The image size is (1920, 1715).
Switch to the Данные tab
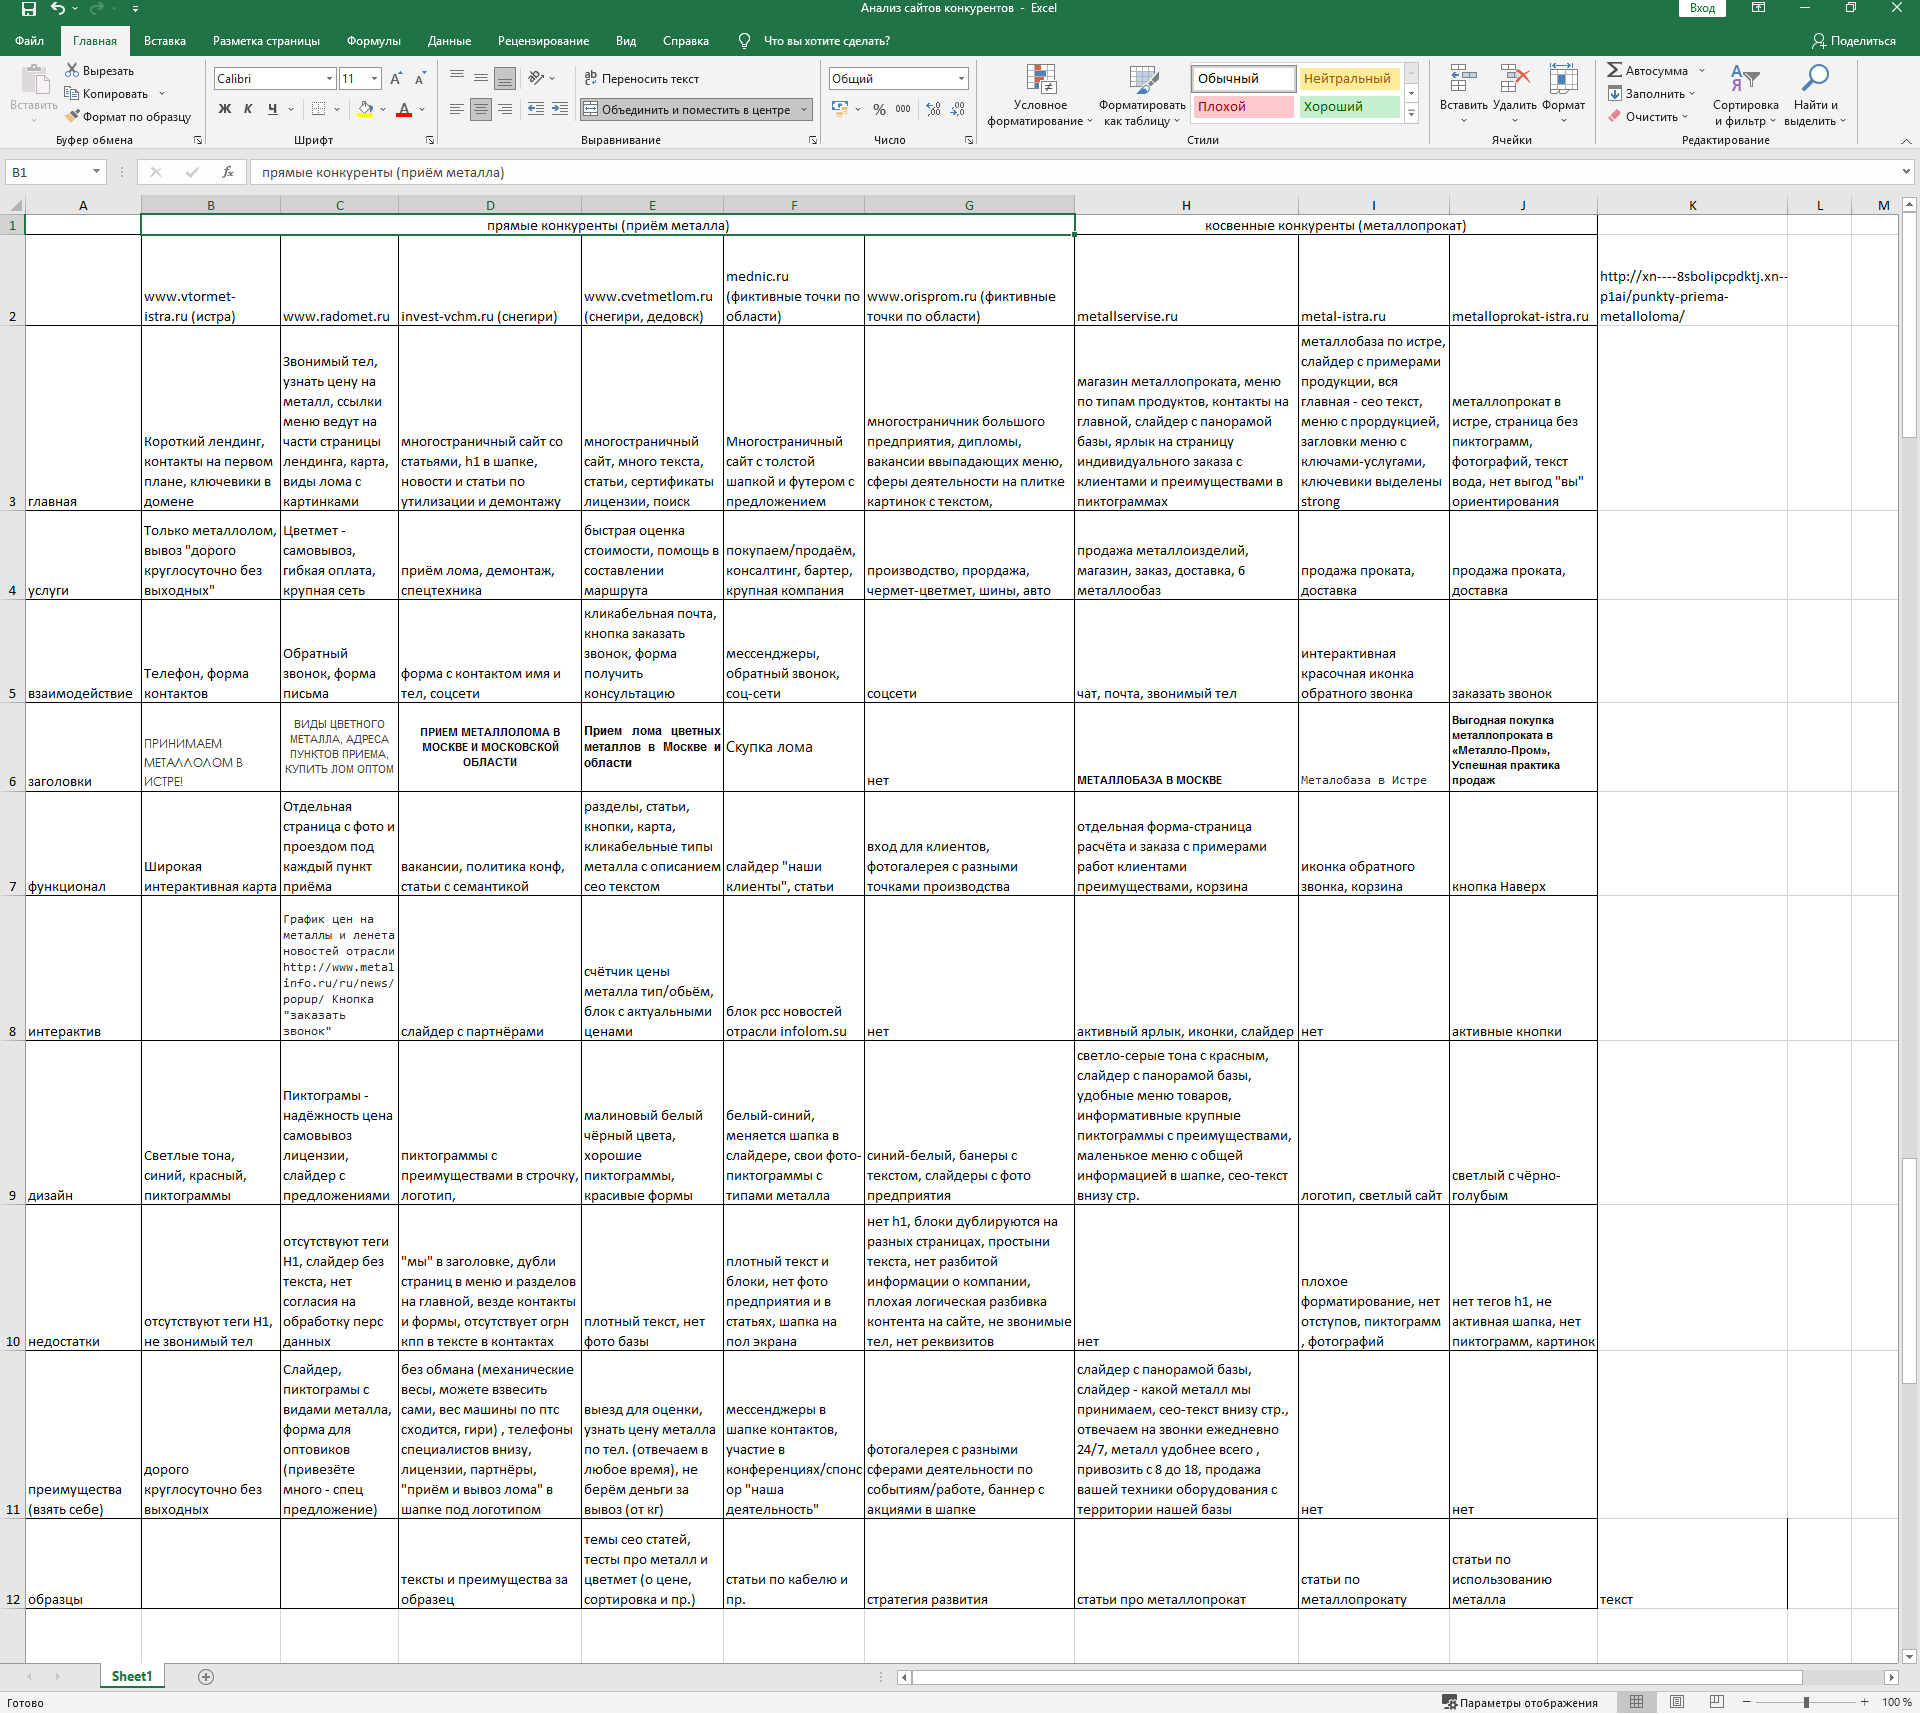pyautogui.click(x=449, y=41)
